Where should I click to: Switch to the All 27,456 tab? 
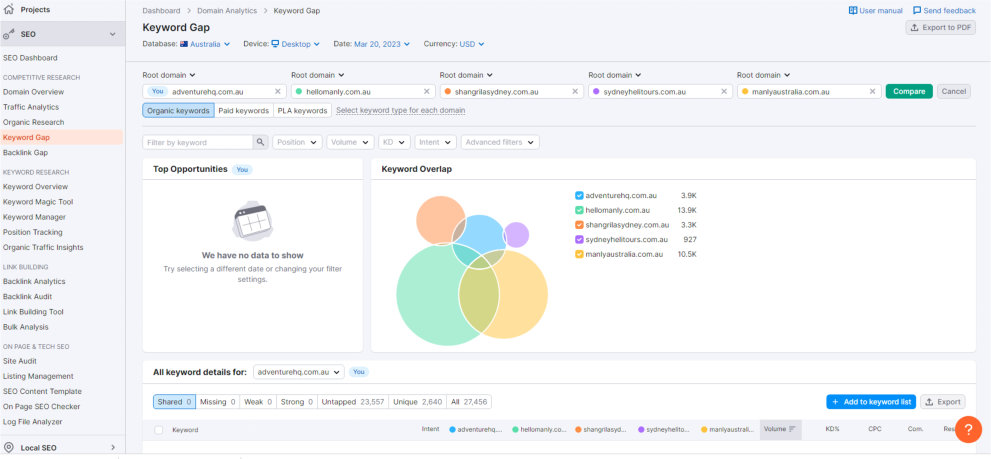tap(468, 402)
